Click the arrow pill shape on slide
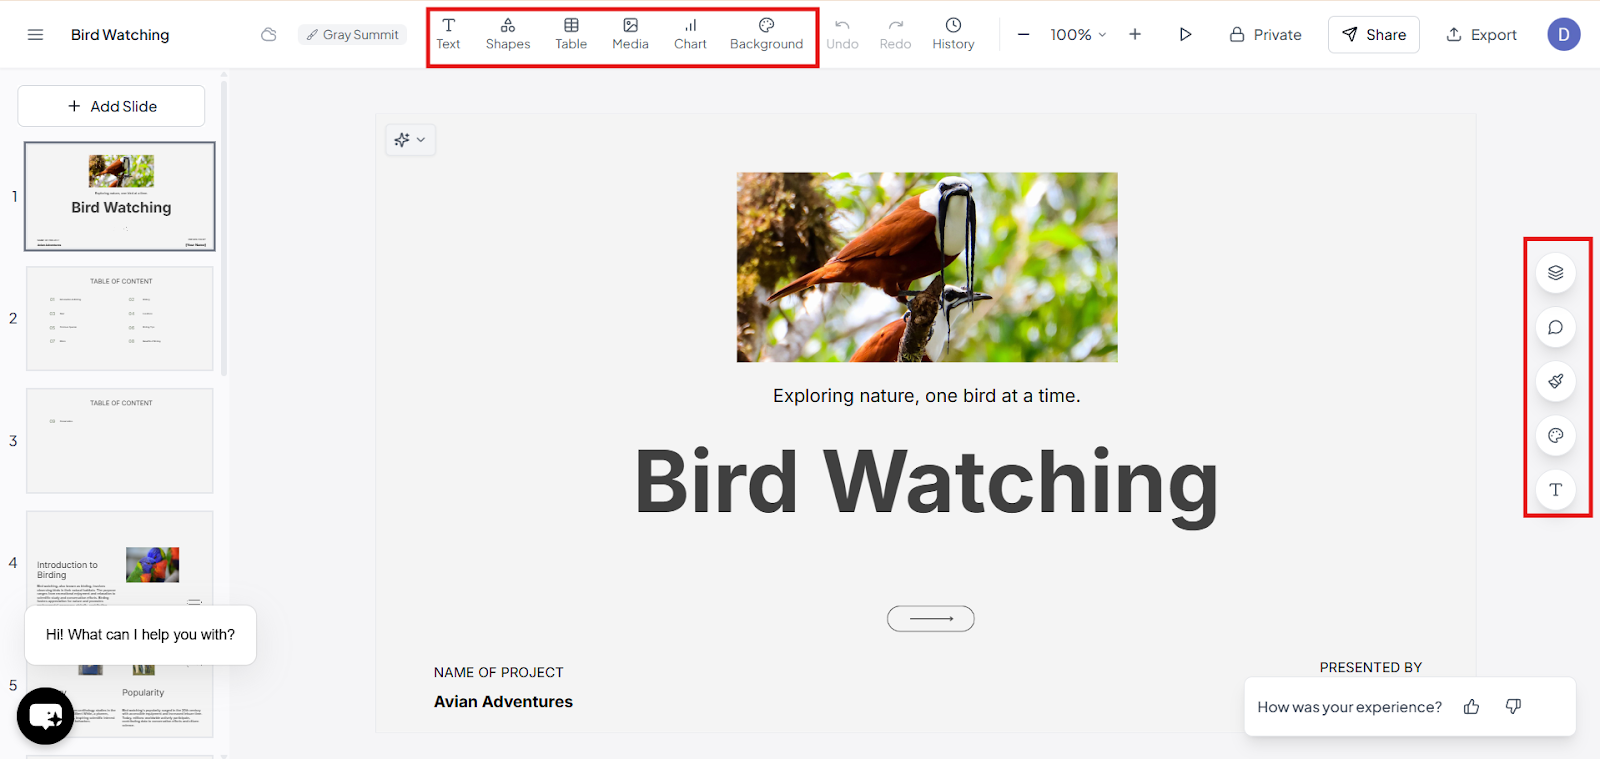This screenshot has width=1600, height=759. point(931,619)
